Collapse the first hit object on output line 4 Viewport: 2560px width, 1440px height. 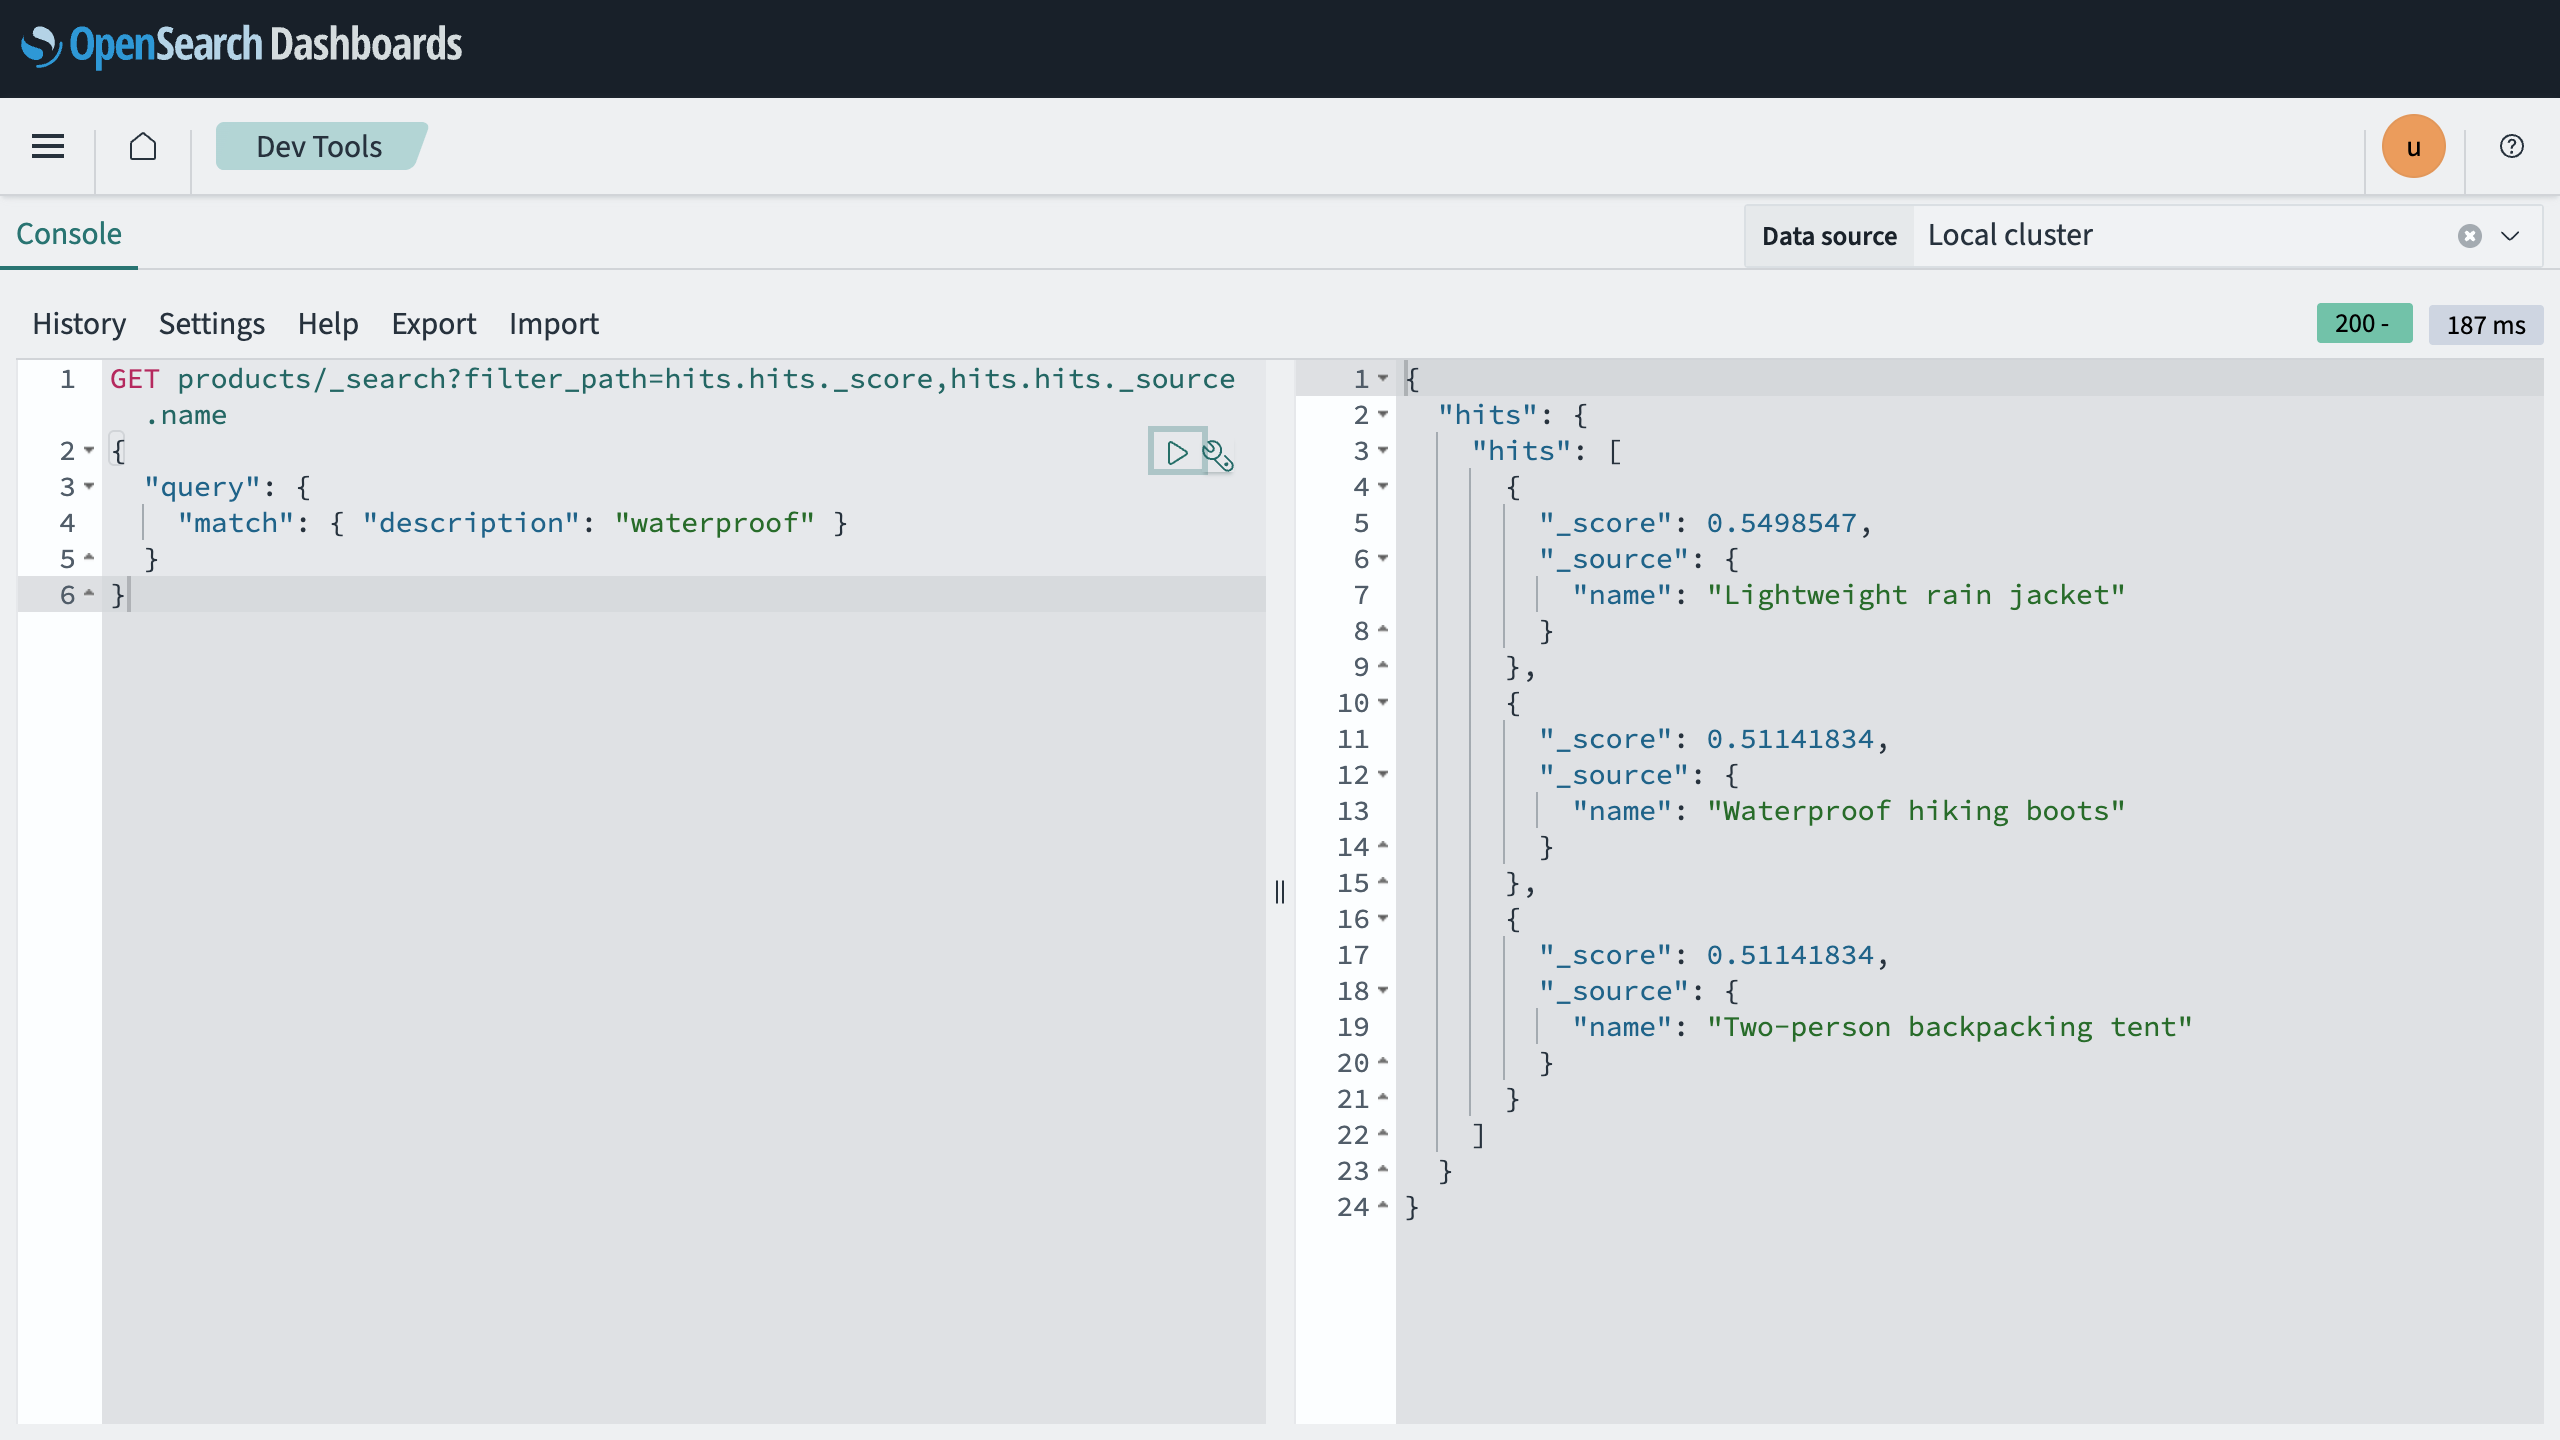point(1383,487)
